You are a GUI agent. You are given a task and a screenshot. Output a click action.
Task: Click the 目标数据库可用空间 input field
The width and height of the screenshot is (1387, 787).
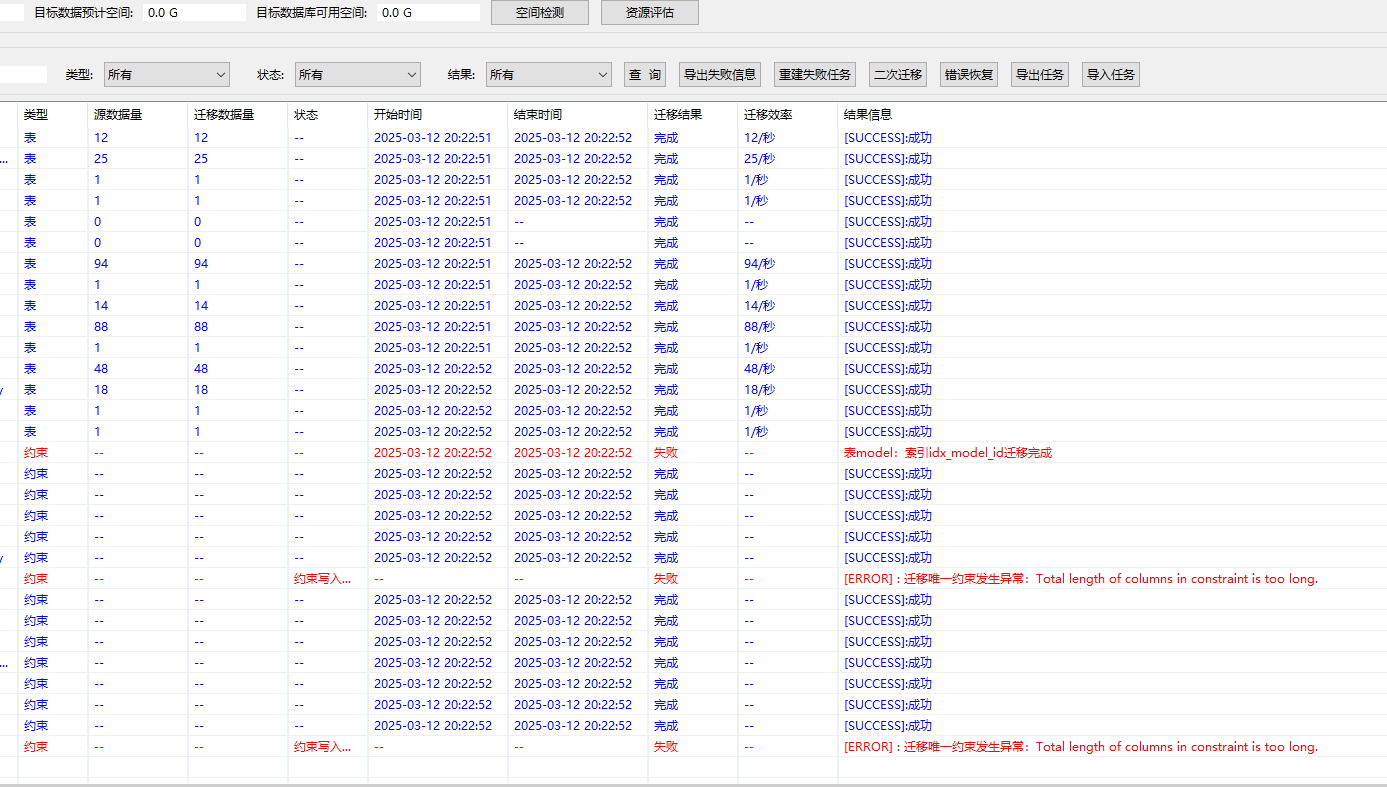point(428,12)
